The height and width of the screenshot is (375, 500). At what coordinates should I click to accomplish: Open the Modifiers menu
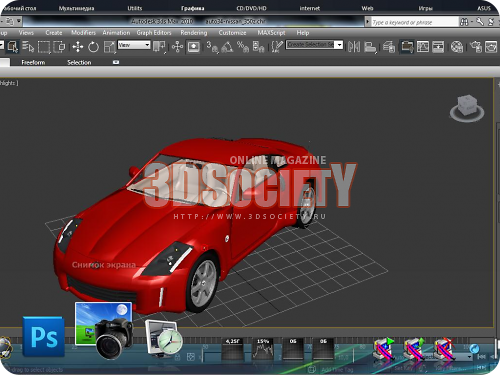pos(83,33)
